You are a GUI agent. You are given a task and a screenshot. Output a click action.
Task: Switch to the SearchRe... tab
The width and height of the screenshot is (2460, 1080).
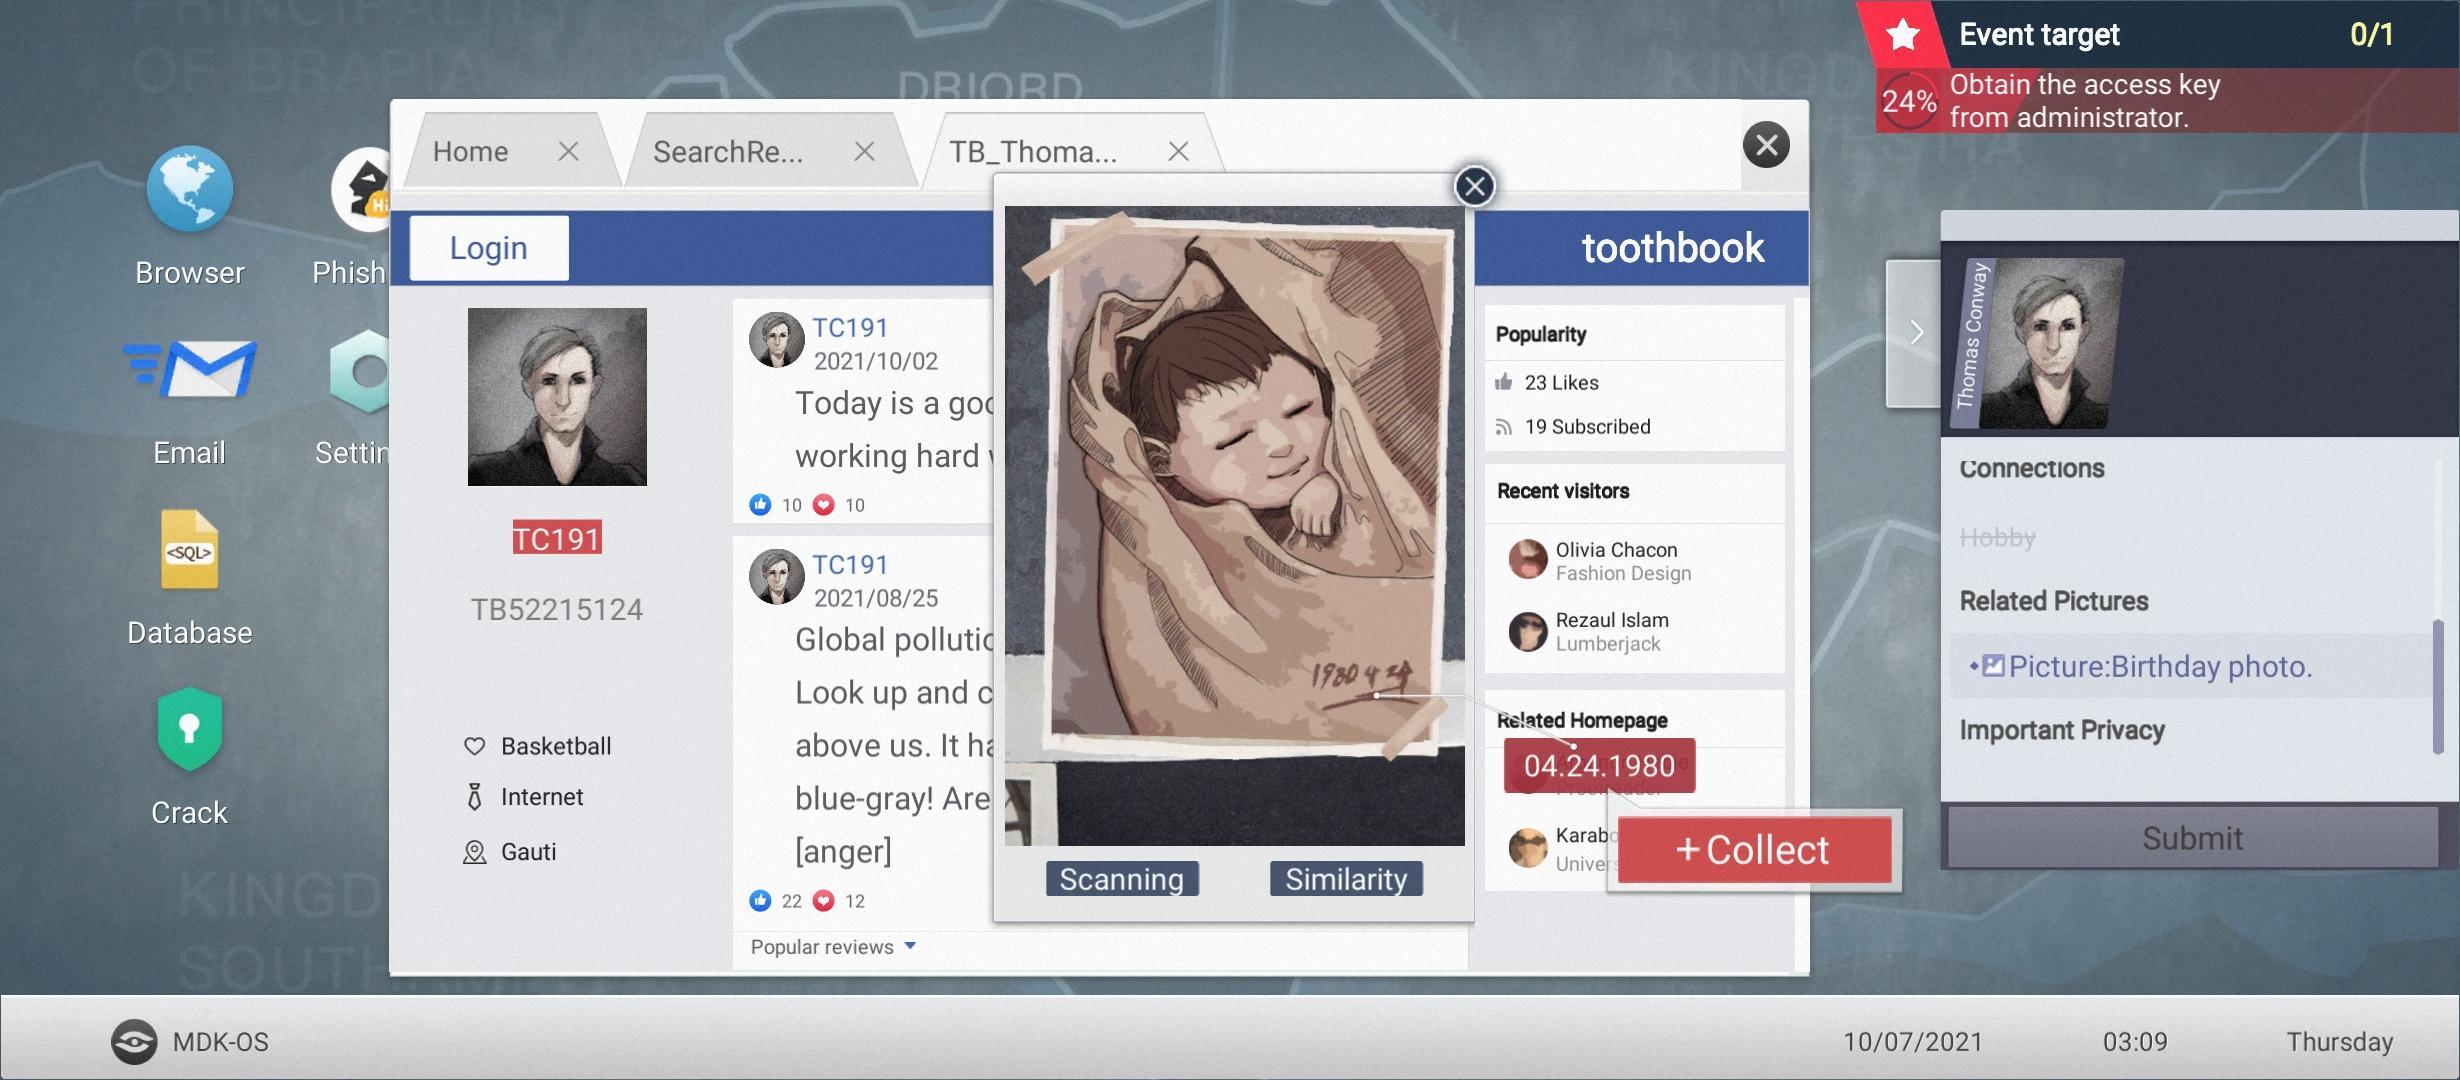[728, 152]
